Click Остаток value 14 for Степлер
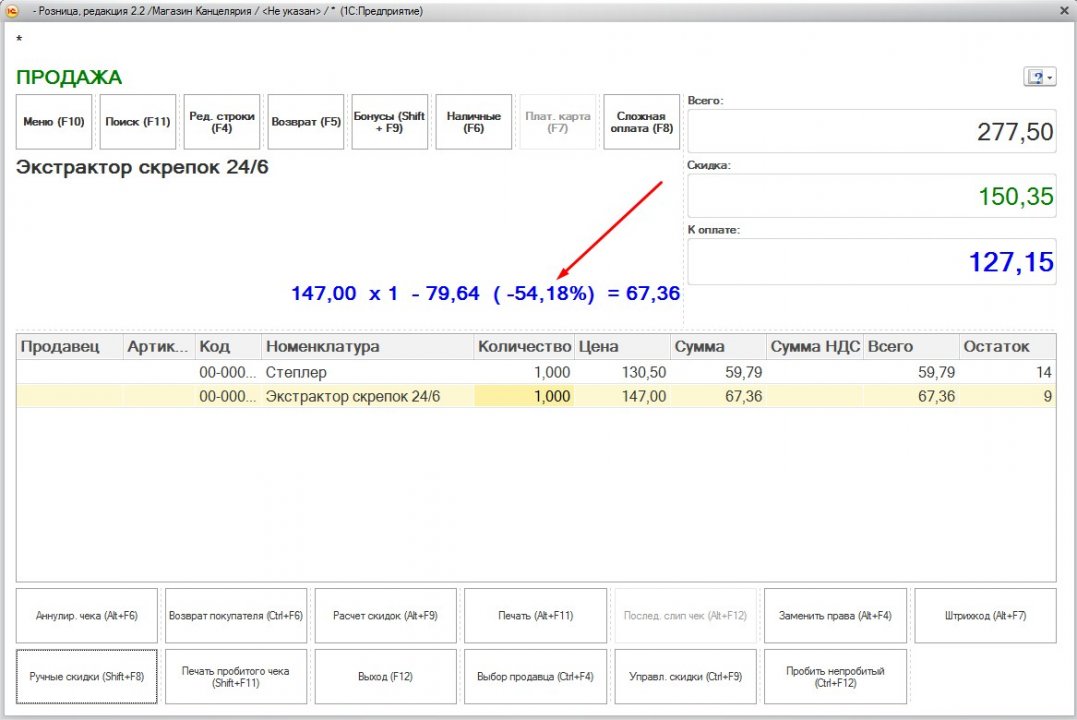Viewport: 1077px width, 720px height. point(1008,372)
